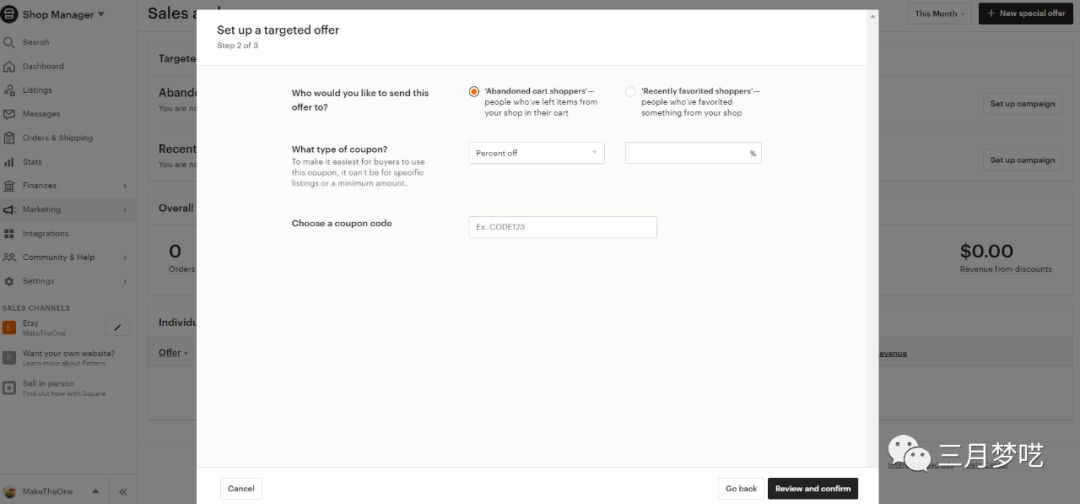
Task: Click the Search magnifier icon in sidebar
Action: [x=9, y=42]
